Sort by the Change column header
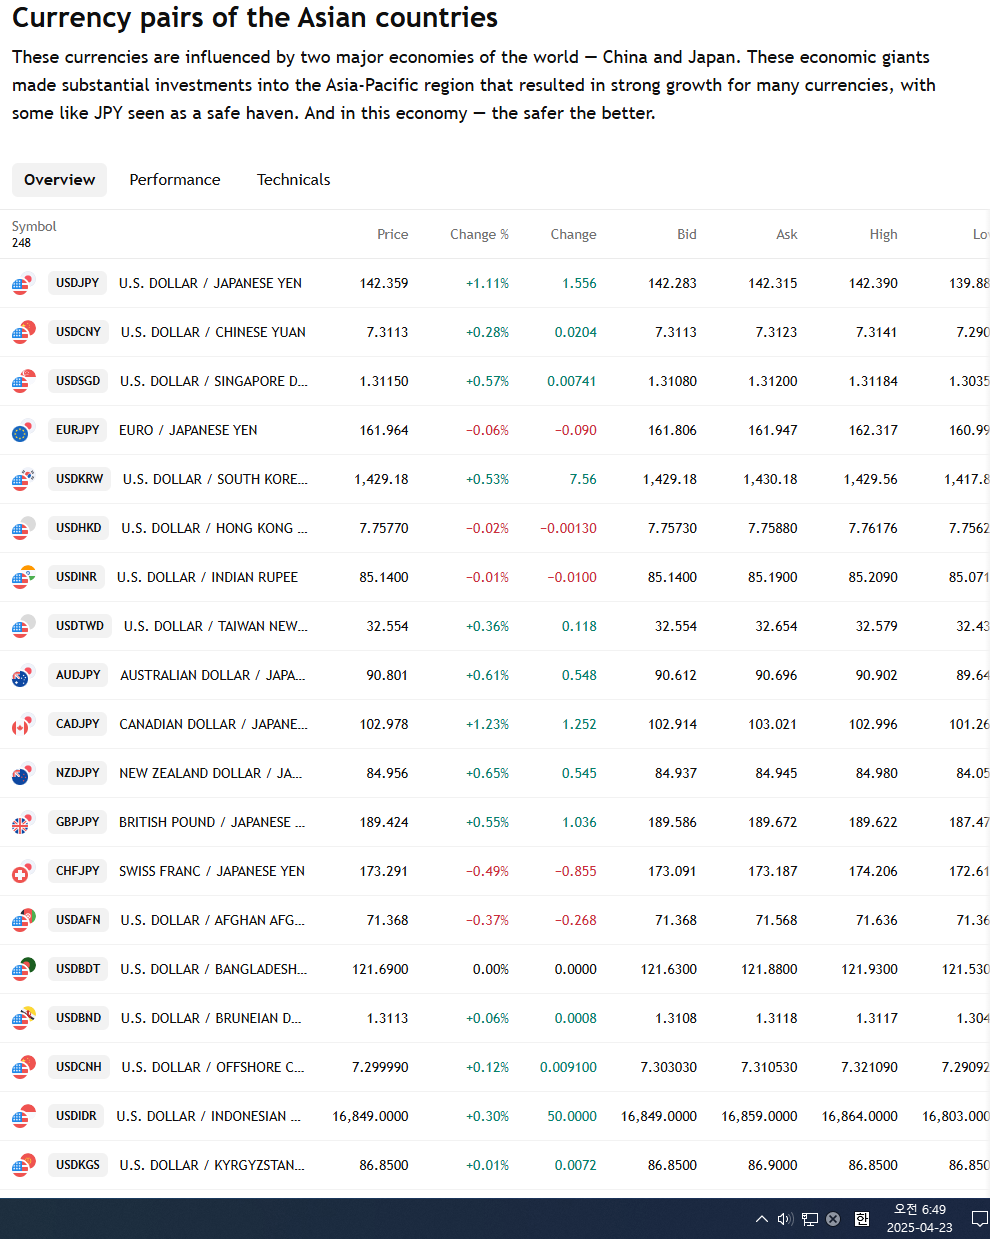 tap(573, 234)
